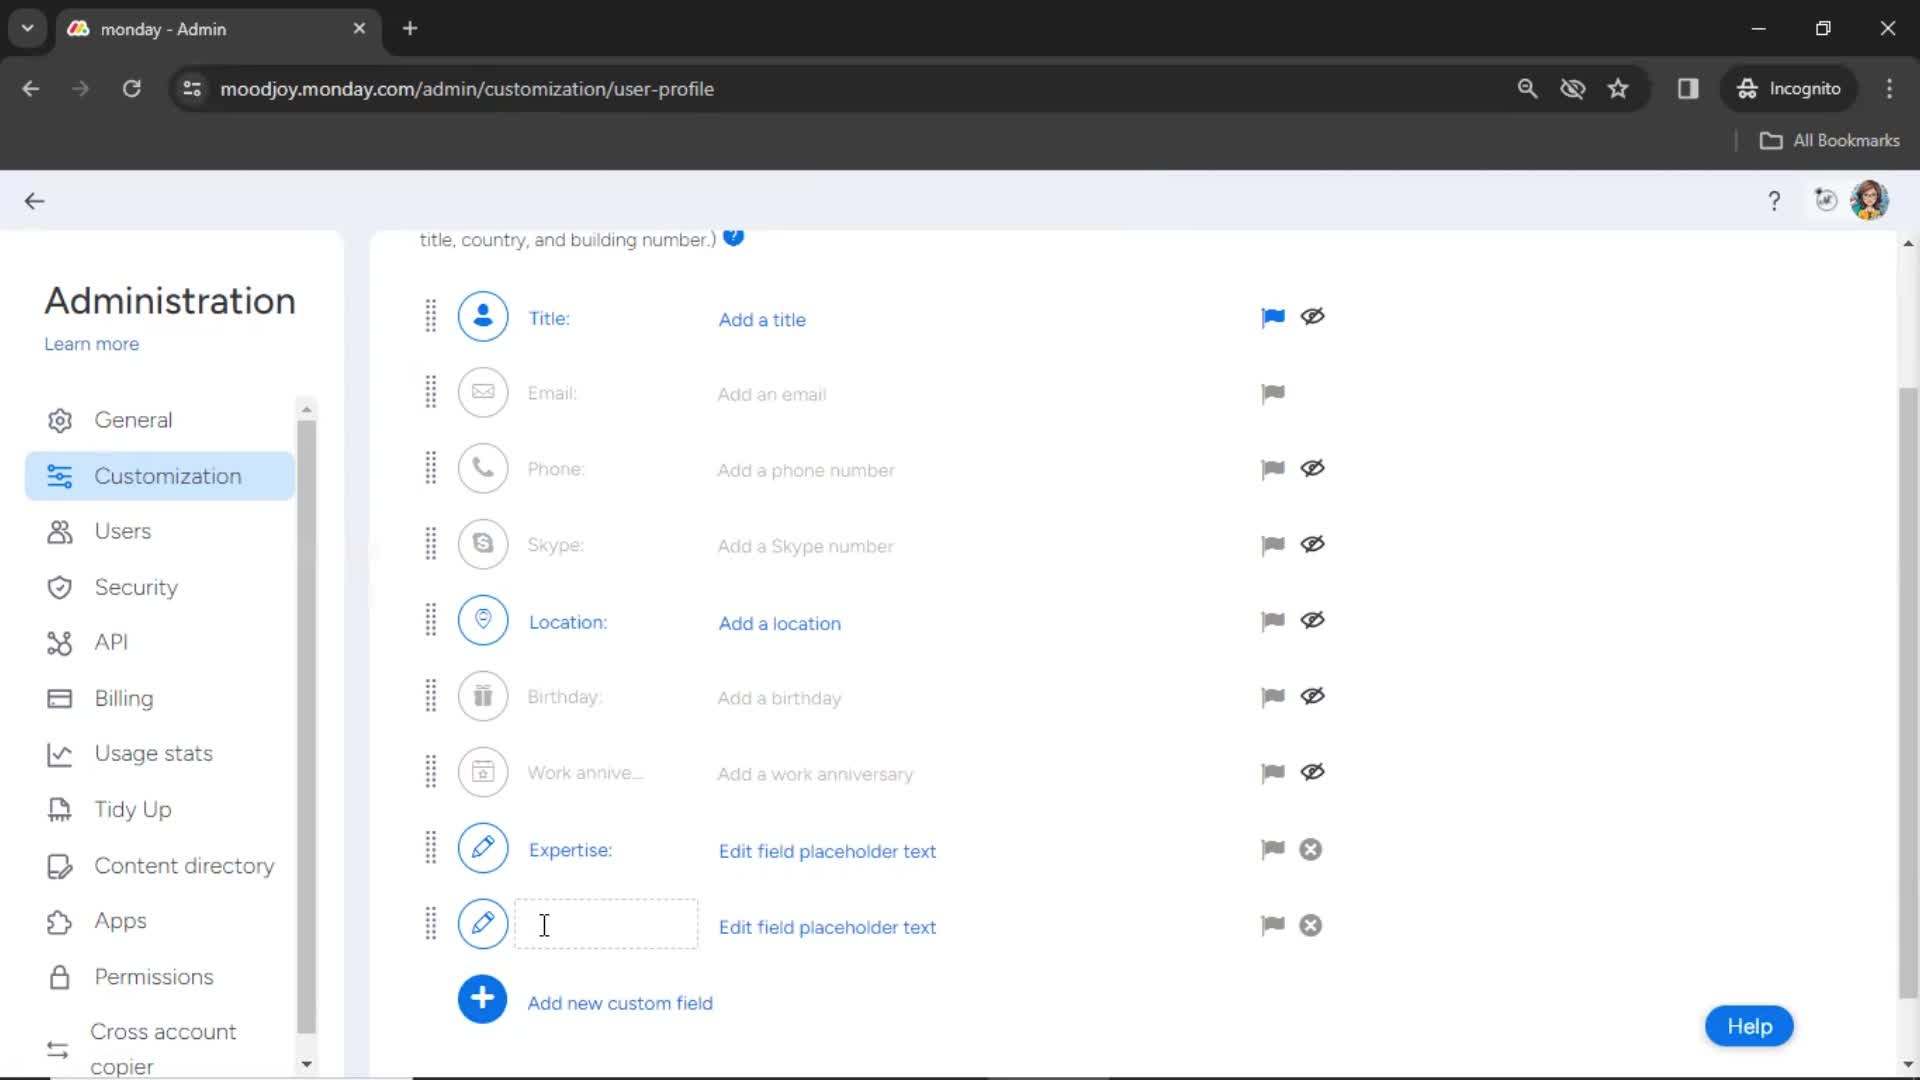The image size is (1920, 1080).
Task: Click the Location map pin icon
Action: (483, 621)
